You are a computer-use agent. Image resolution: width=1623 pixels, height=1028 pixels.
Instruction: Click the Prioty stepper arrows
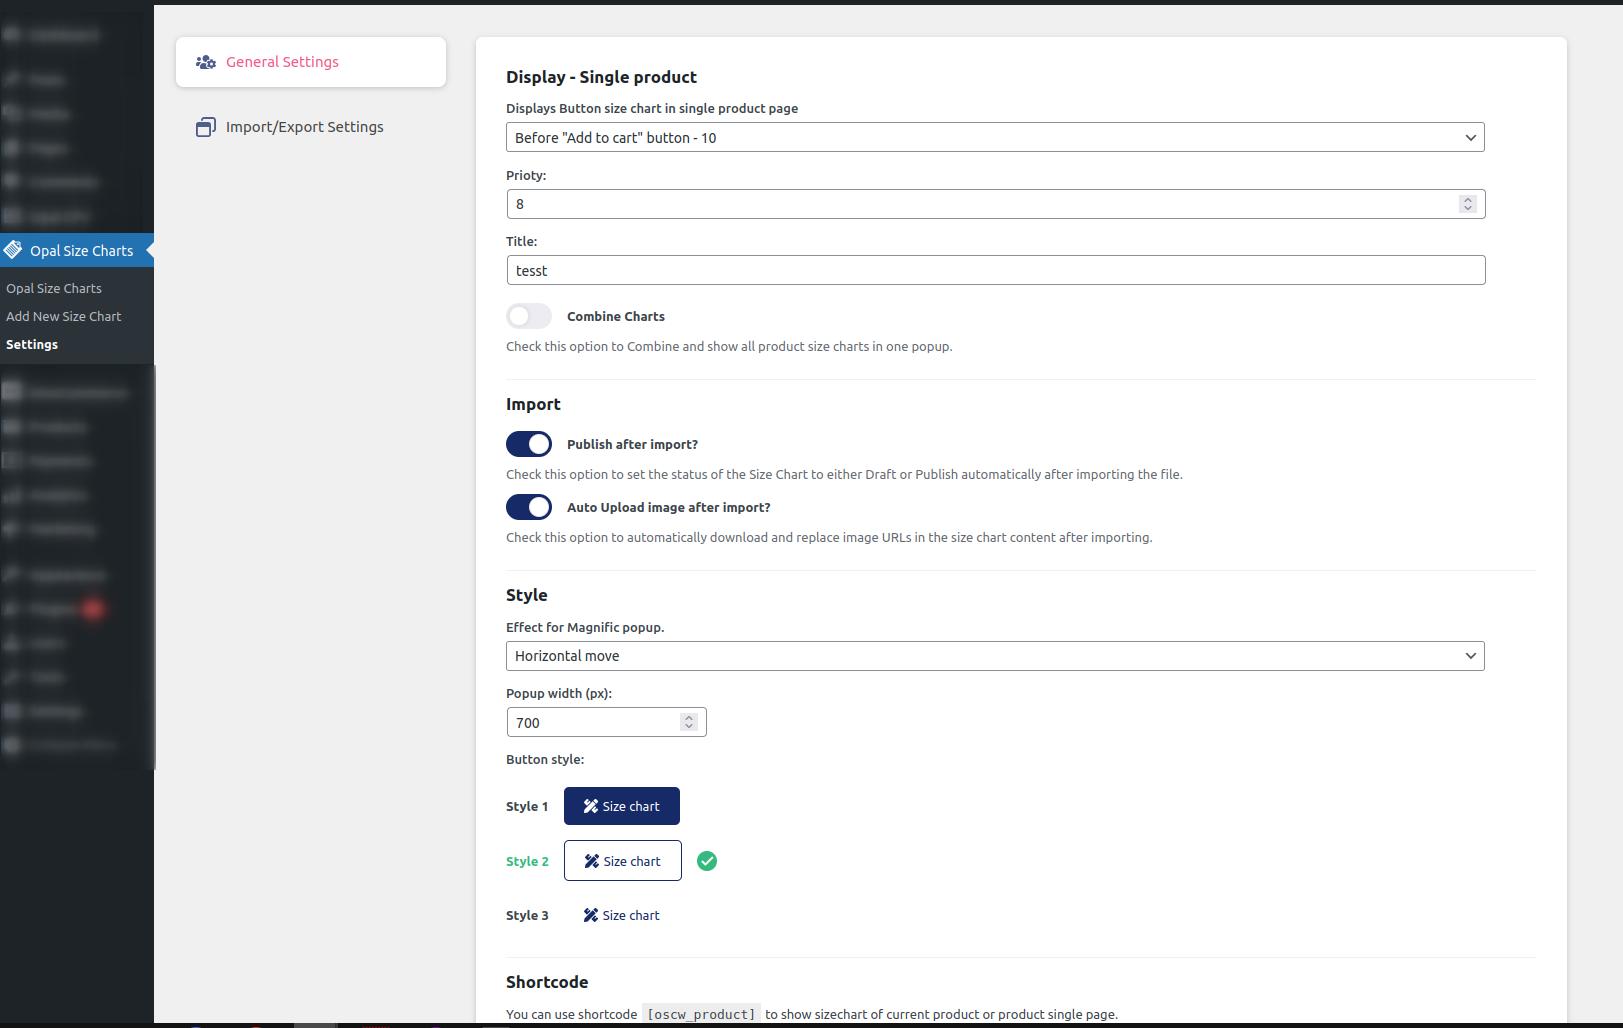point(1468,204)
